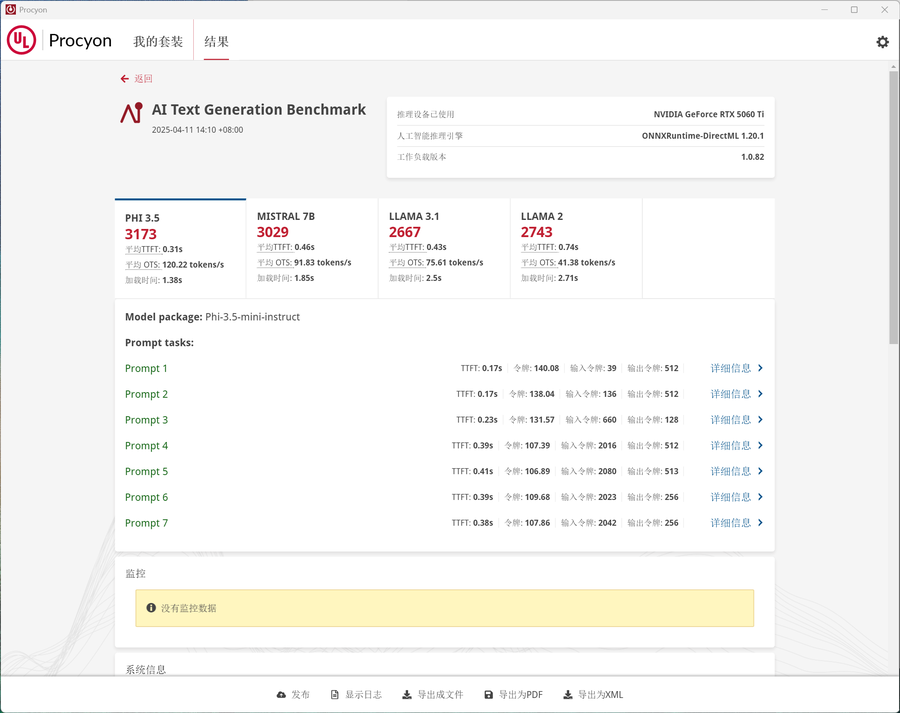
Task: Expand details chevron for Prompt 7
Action: click(760, 522)
